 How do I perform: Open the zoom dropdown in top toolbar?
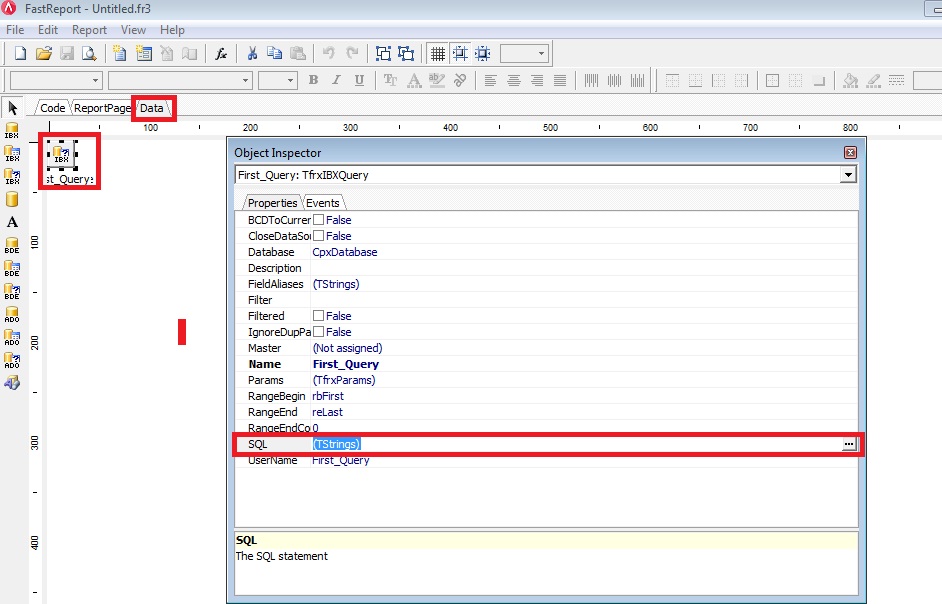pyautogui.click(x=541, y=54)
